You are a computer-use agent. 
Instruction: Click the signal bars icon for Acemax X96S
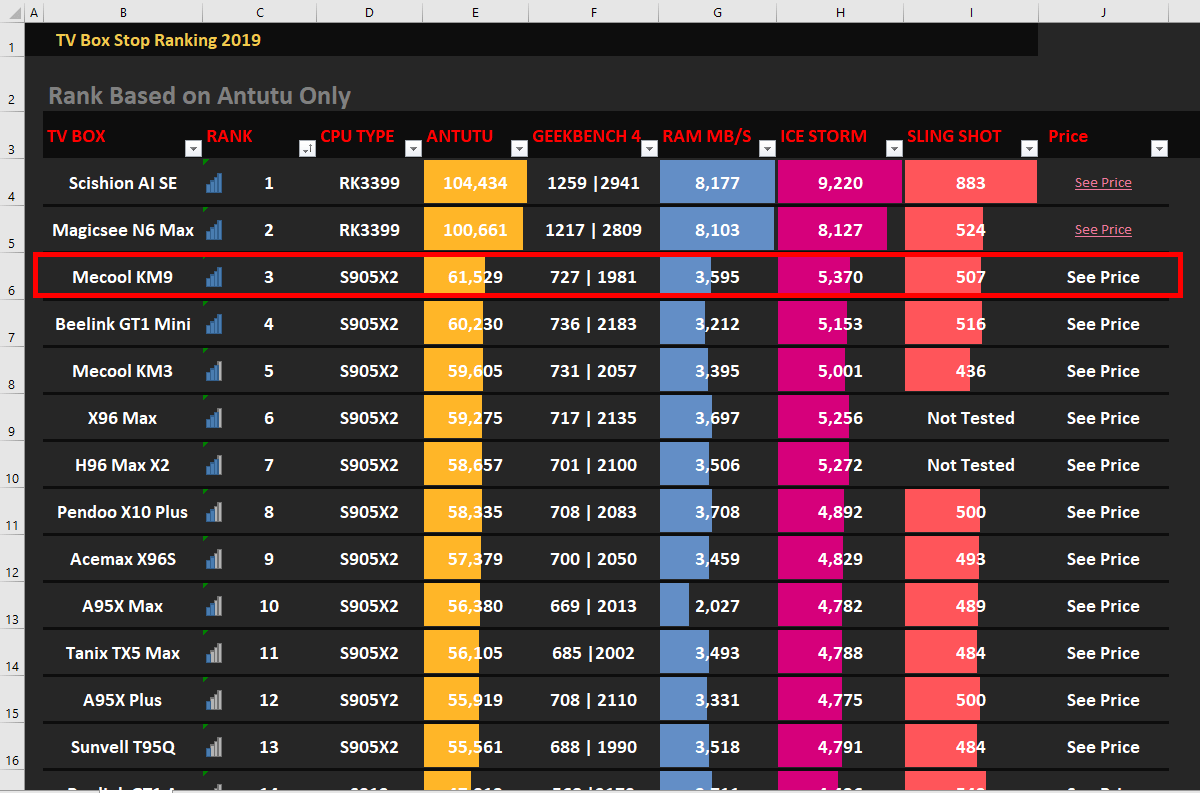(214, 559)
